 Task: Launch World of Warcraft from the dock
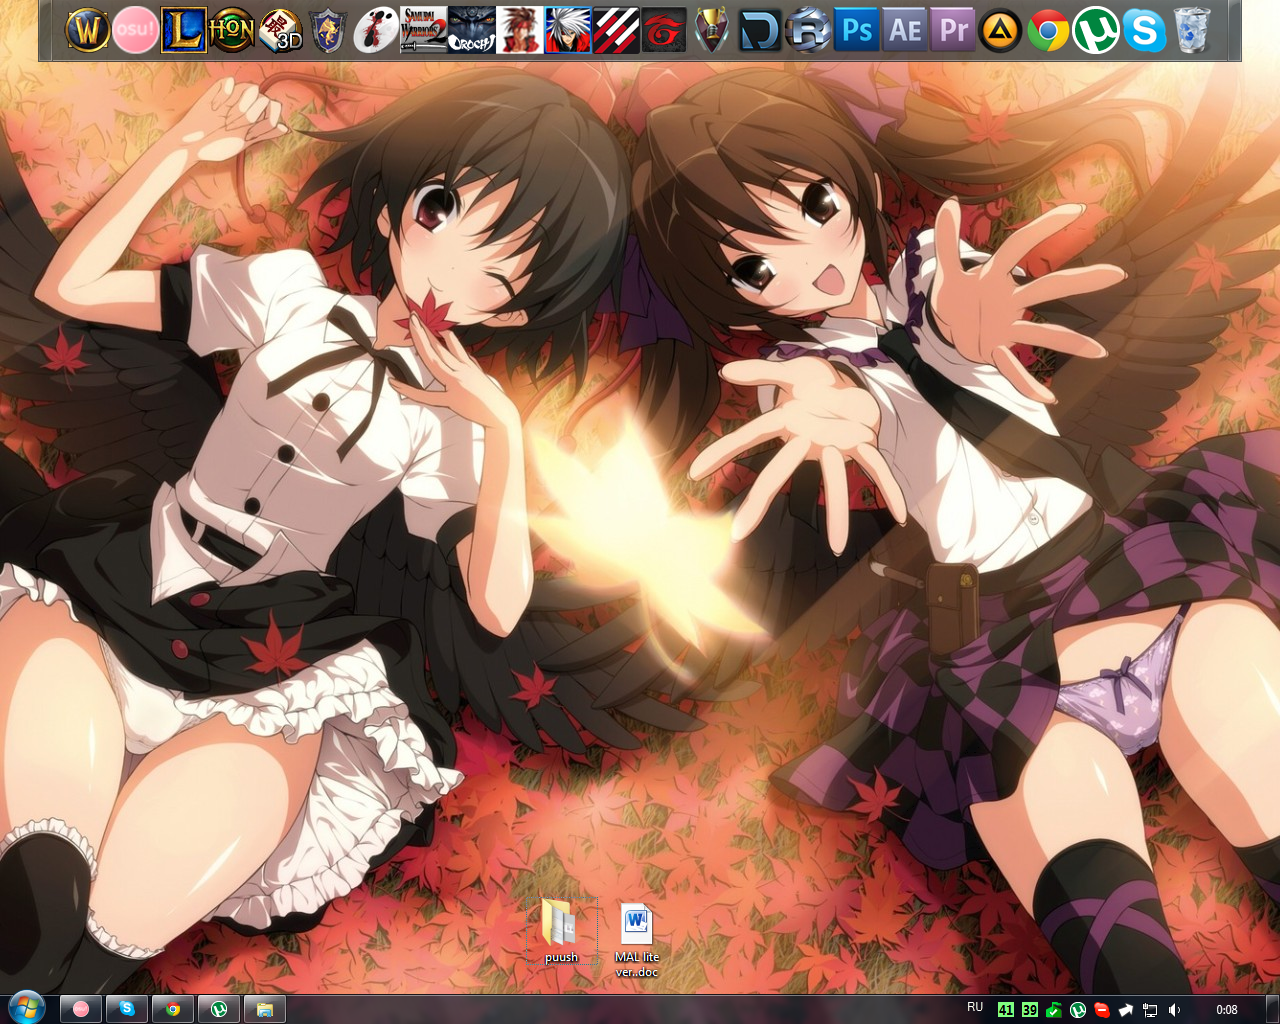pos(88,29)
